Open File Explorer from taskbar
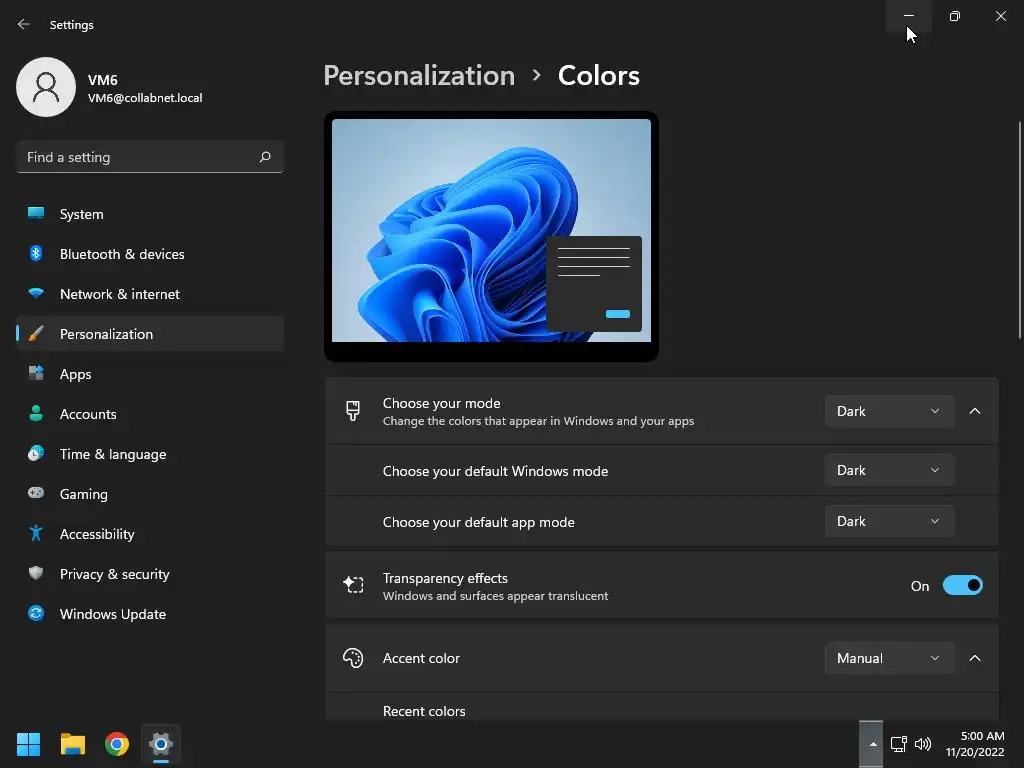Image resolution: width=1024 pixels, height=768 pixels. [x=72, y=744]
